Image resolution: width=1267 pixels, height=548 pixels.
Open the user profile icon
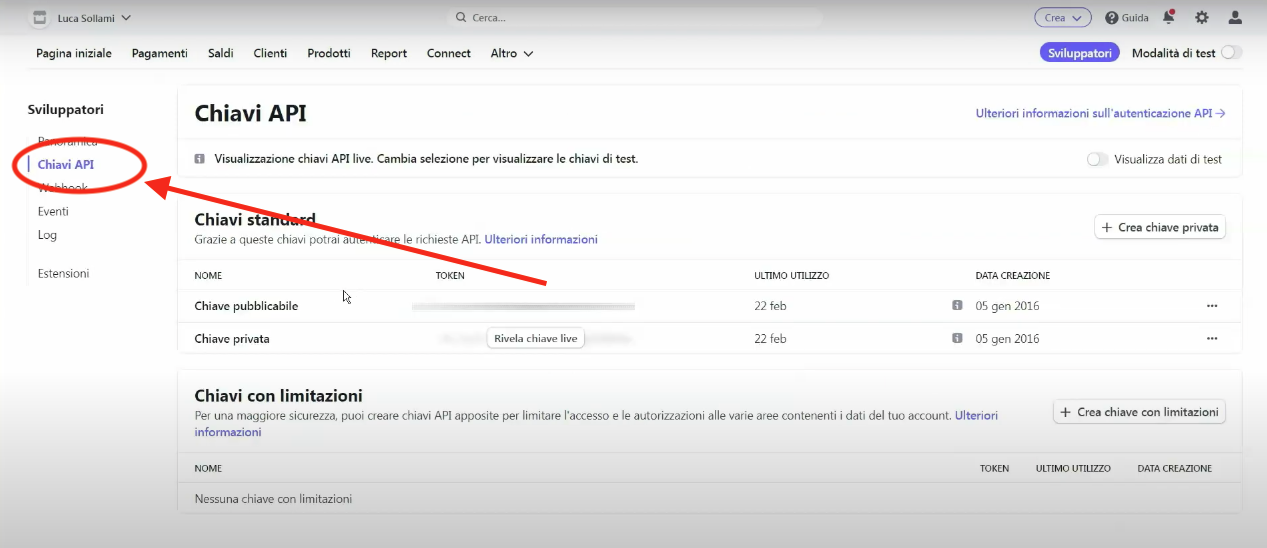point(1235,17)
